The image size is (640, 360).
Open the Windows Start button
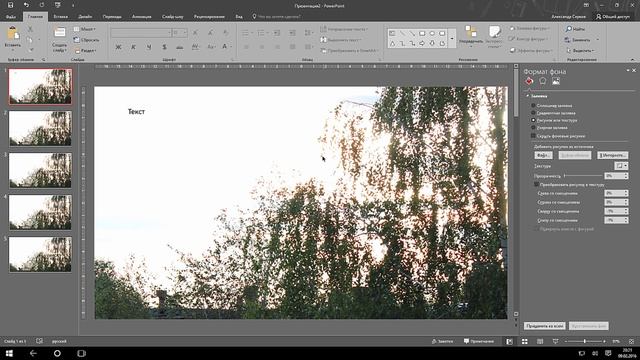(x=9, y=353)
